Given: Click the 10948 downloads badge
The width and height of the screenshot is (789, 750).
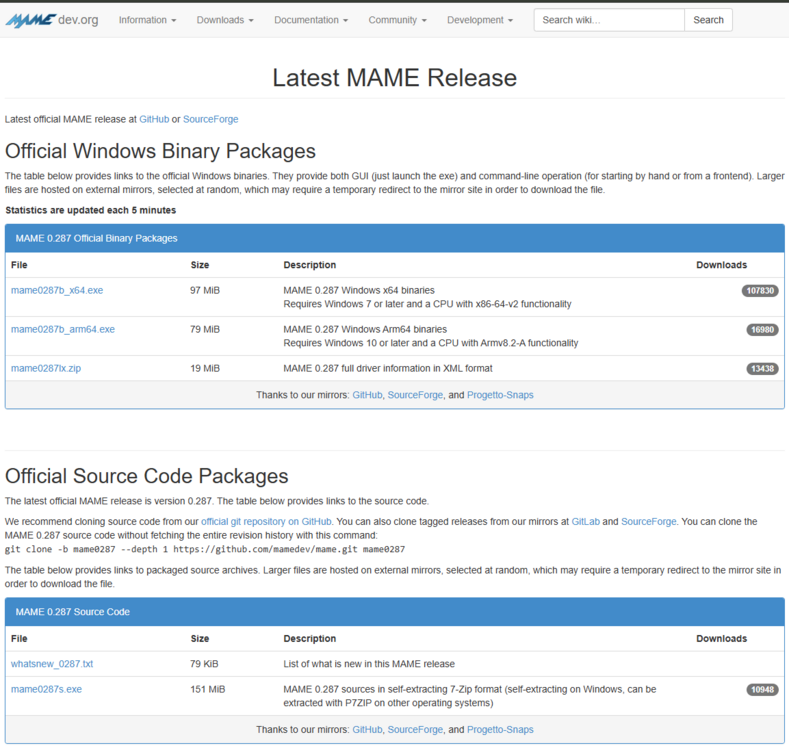Looking at the screenshot, I should (762, 690).
